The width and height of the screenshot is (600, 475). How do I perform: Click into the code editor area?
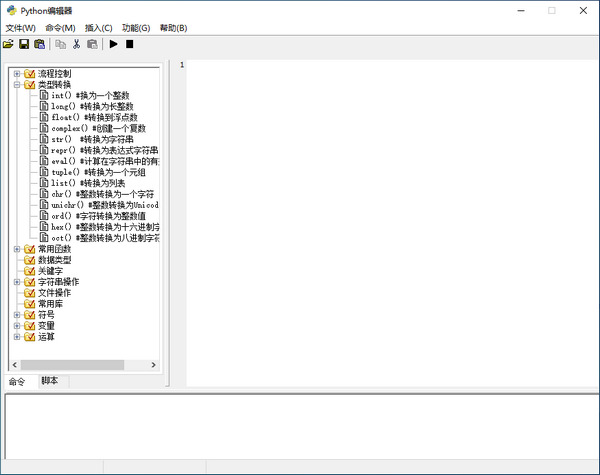coord(393,223)
